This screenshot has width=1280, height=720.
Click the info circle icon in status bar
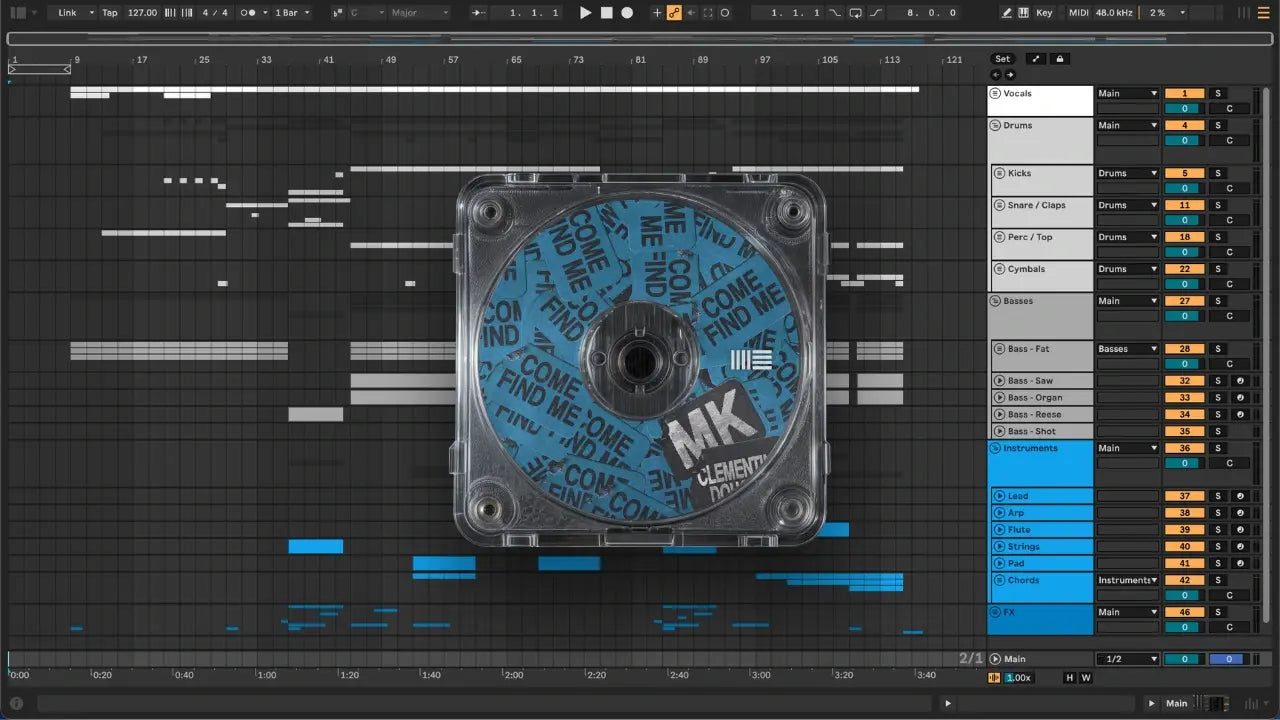point(16,703)
